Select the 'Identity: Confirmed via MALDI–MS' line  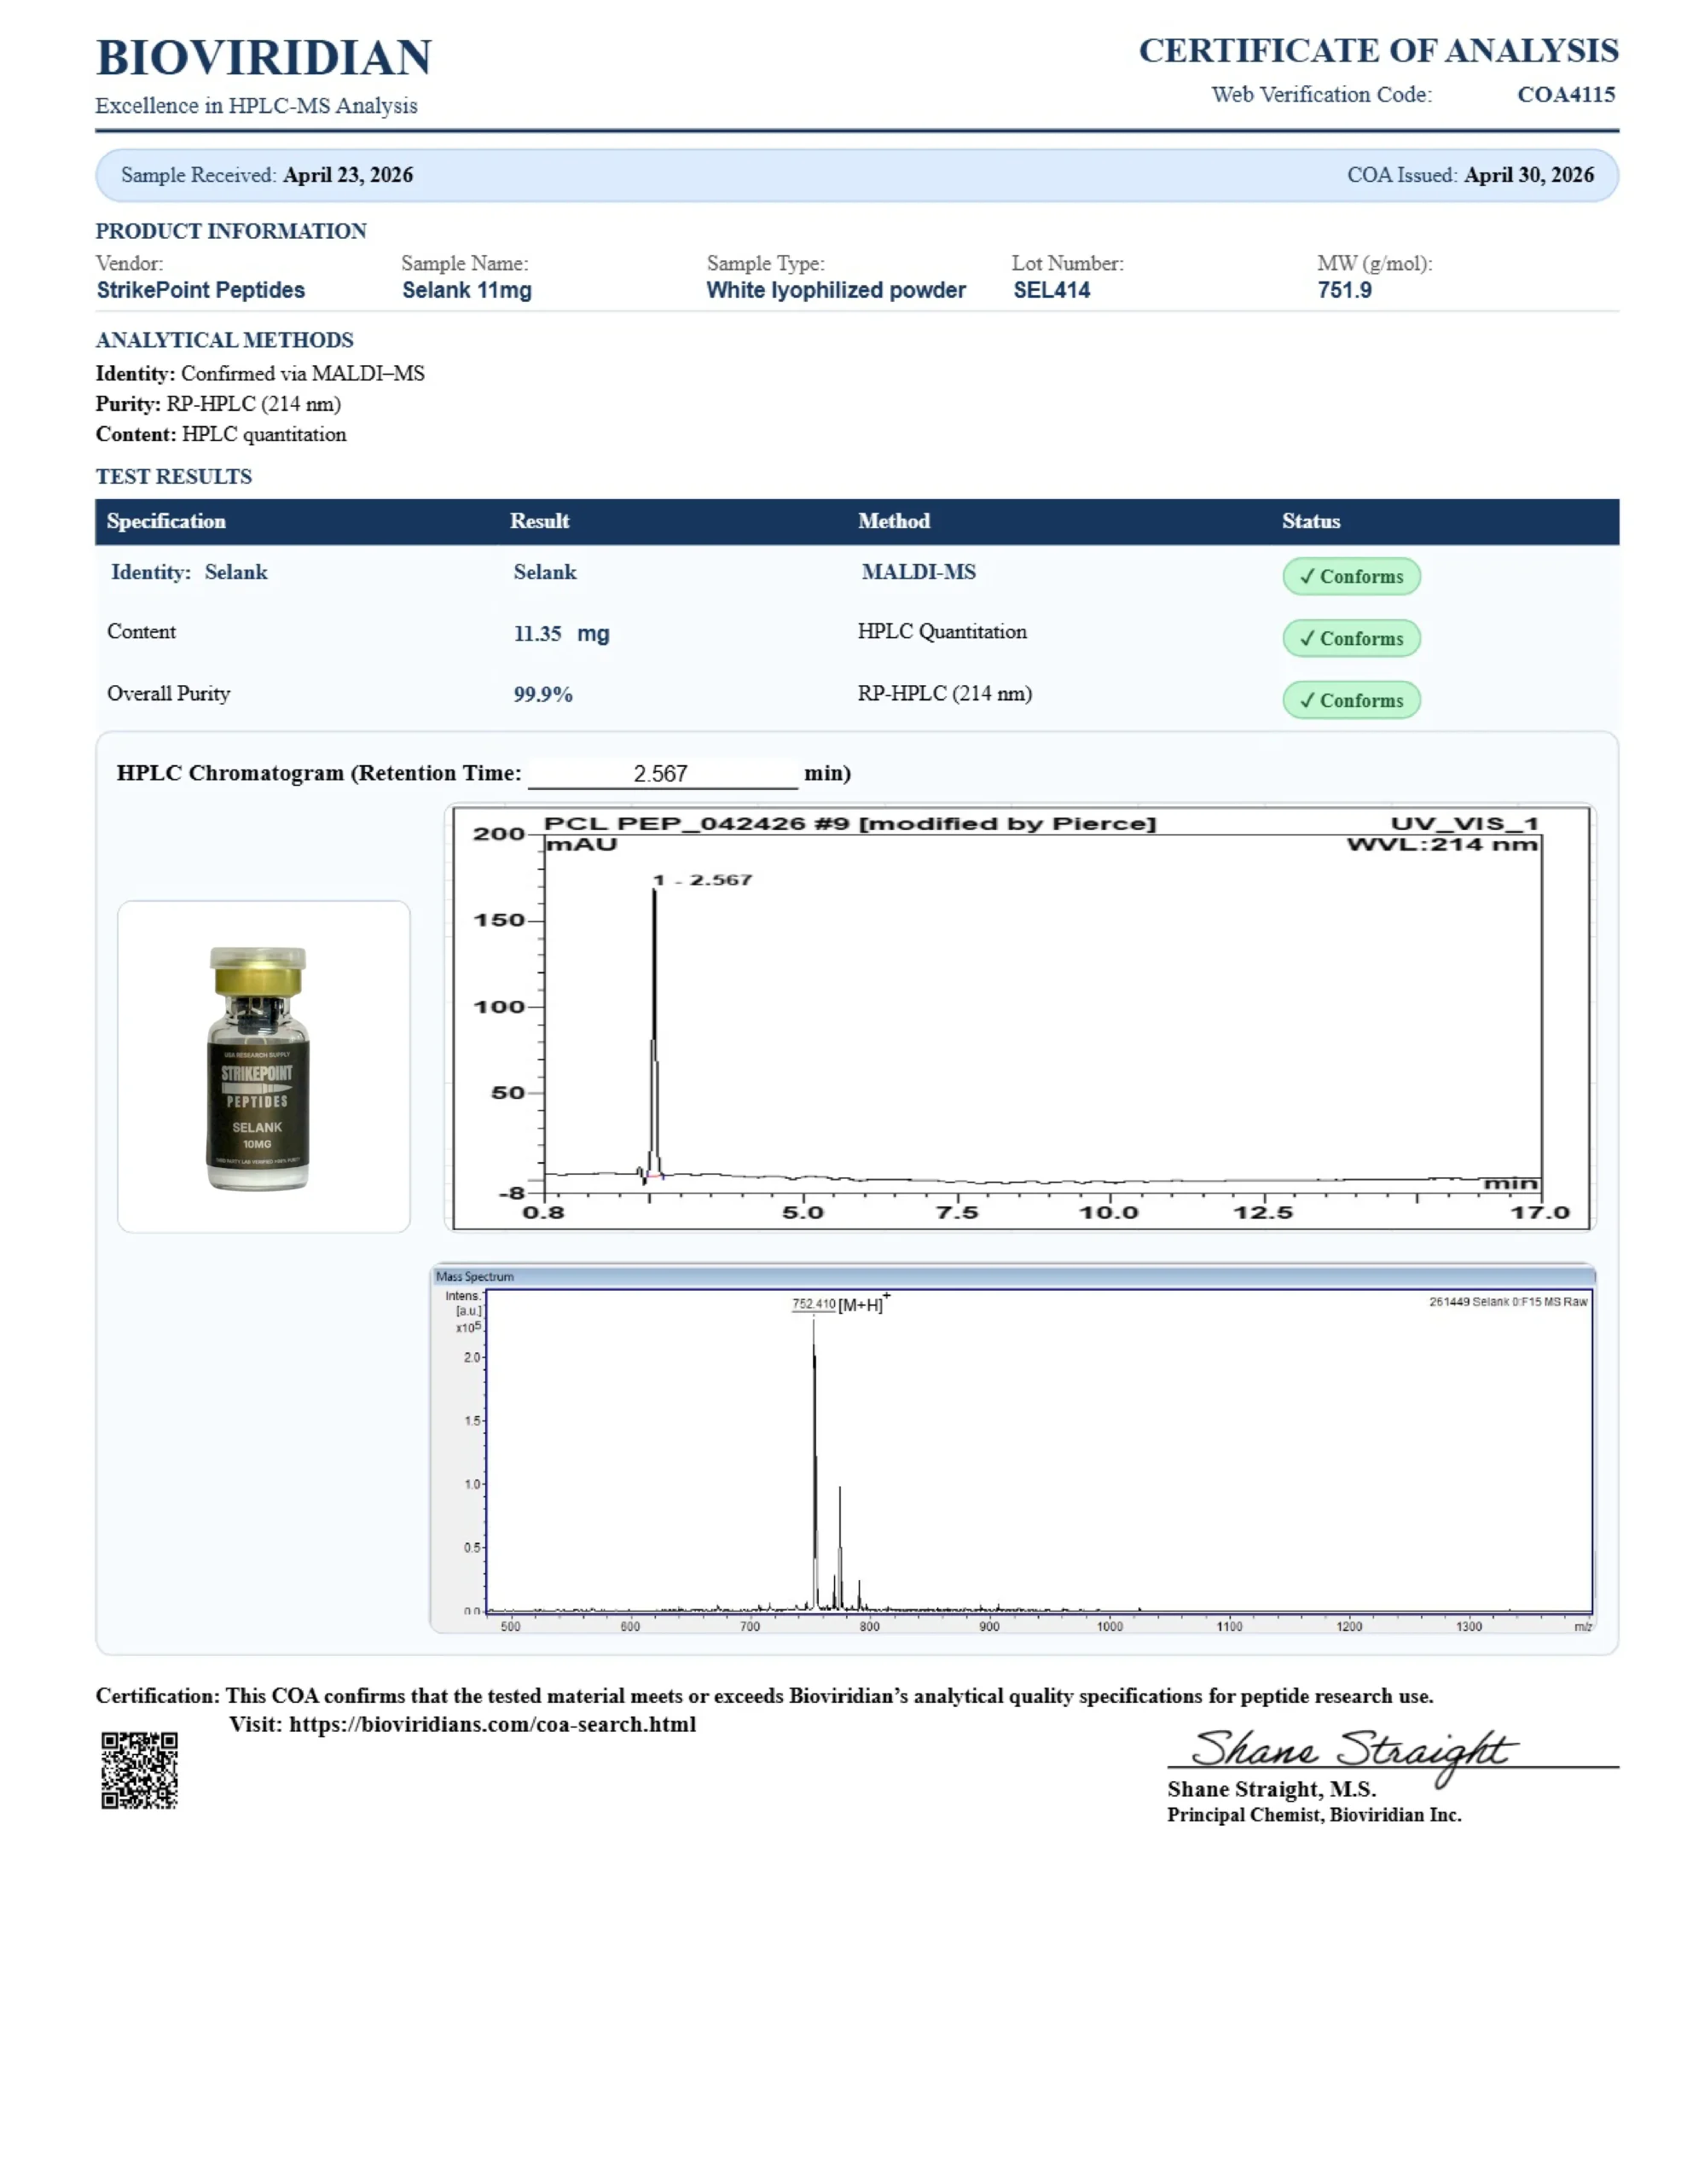(x=260, y=374)
